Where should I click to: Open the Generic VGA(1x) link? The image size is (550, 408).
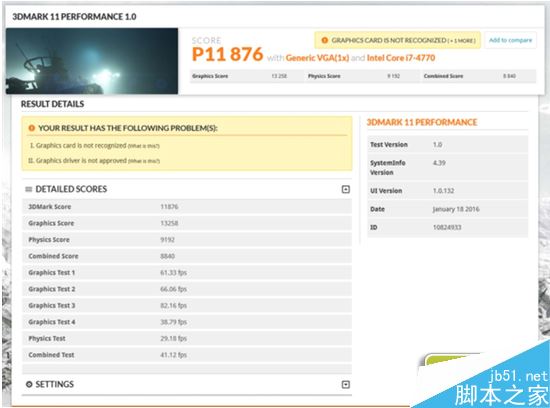[317, 58]
